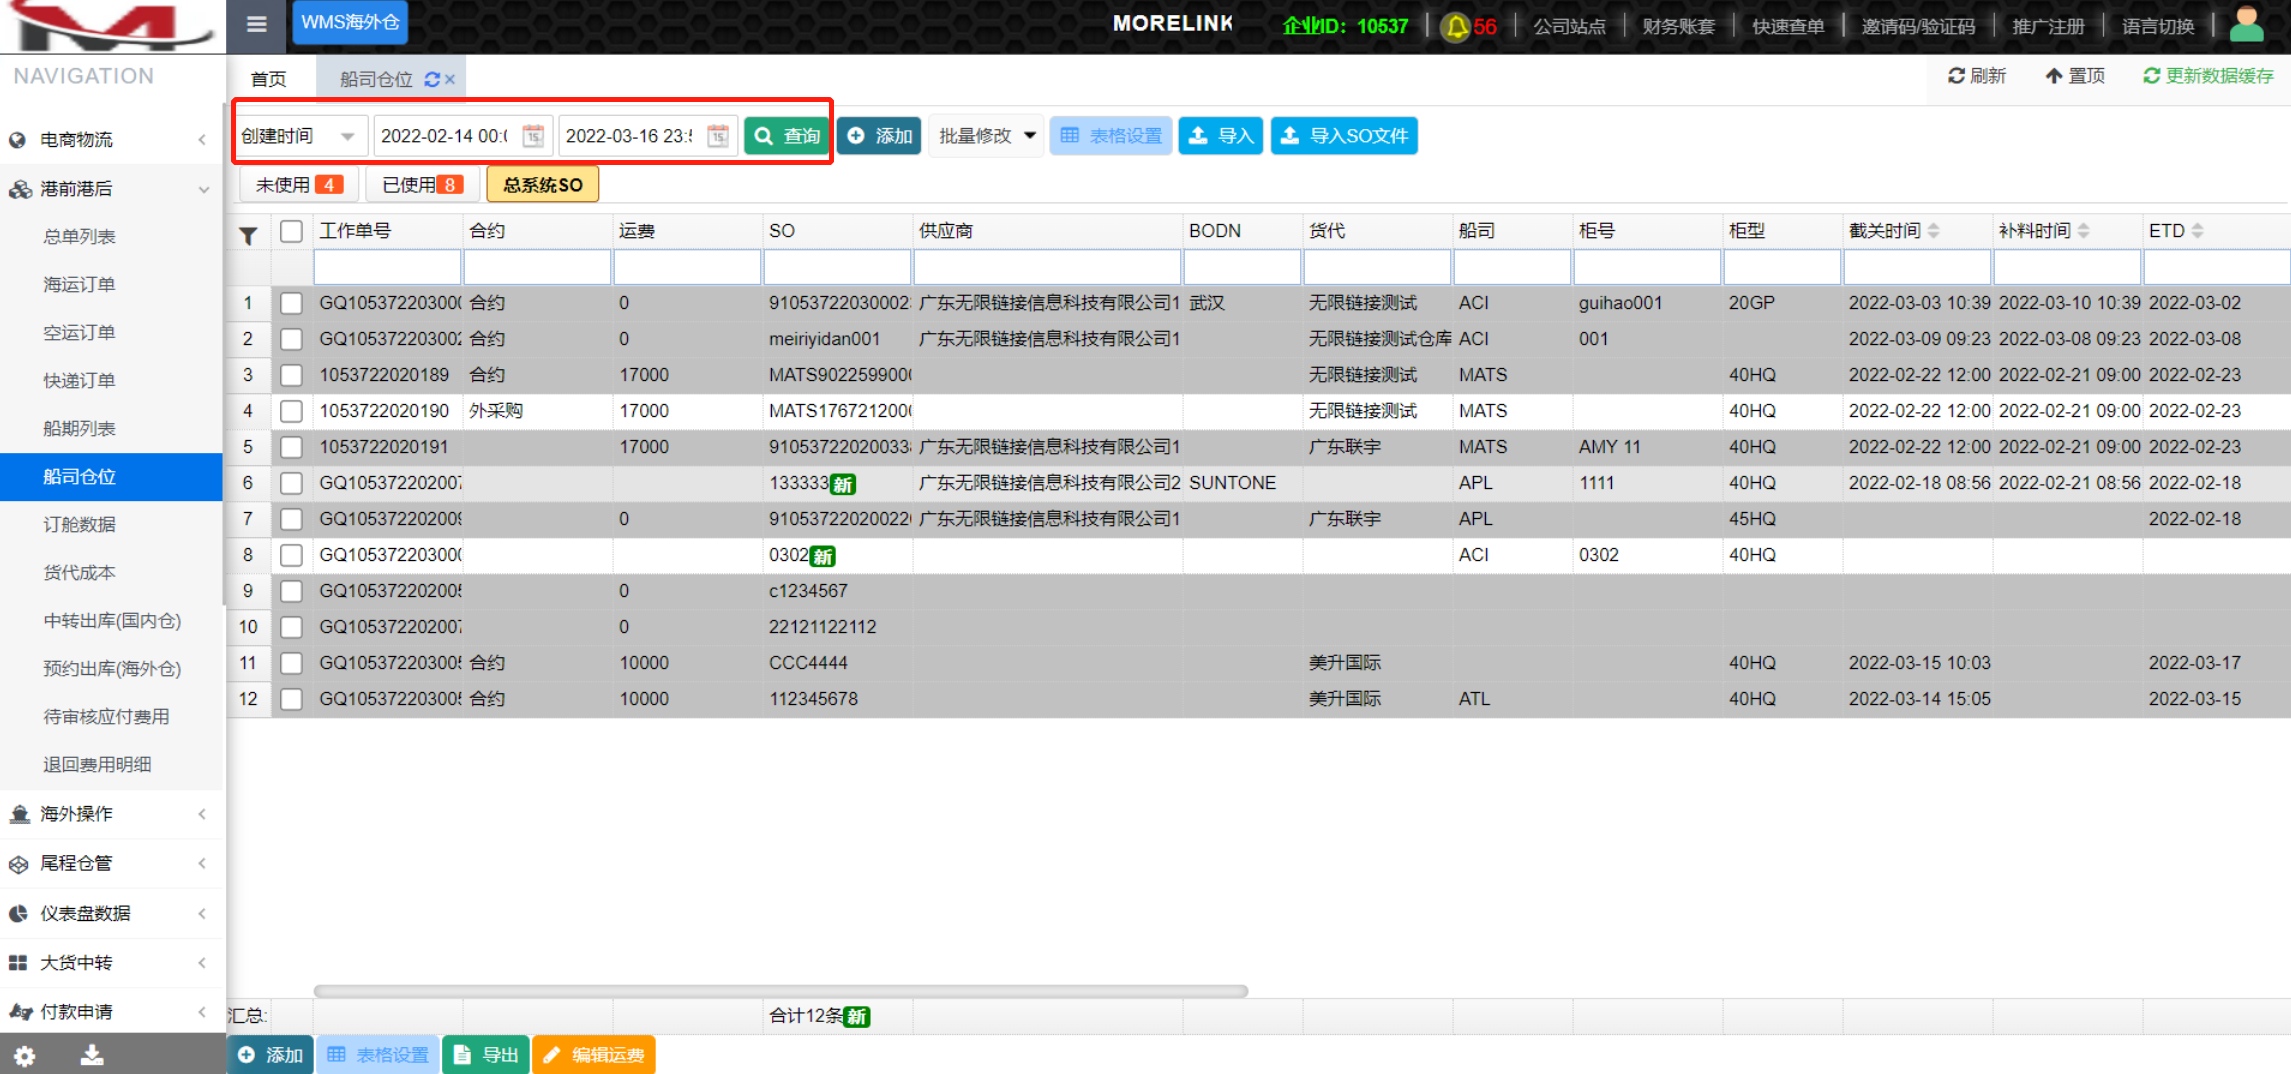This screenshot has height=1074, width=2291.
Task: Tick the checkbox for row 1
Action: click(x=291, y=303)
